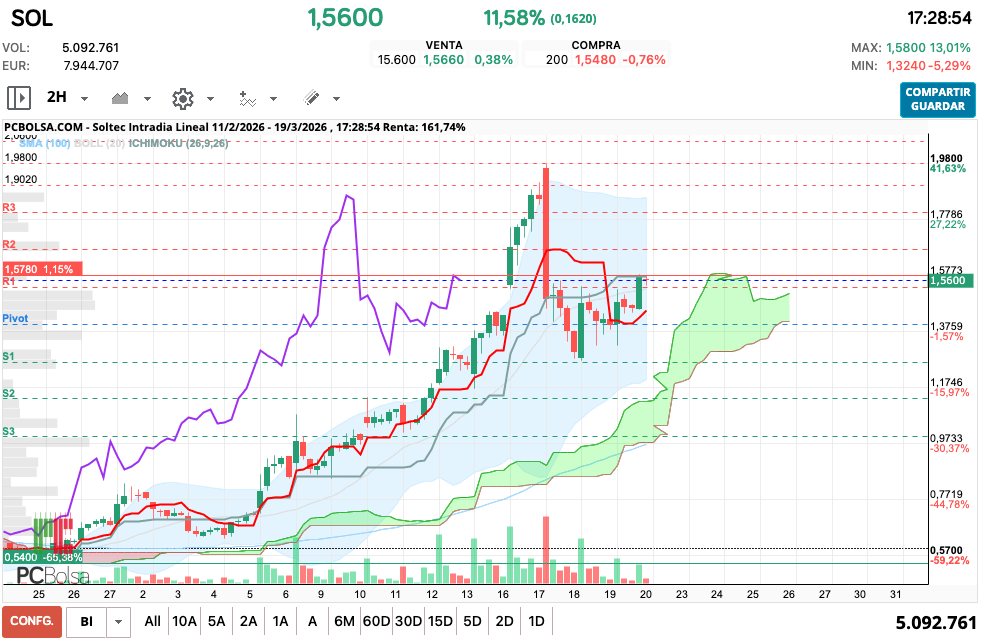Click the S3 support label
This screenshot has width=991, height=643.
(x=8, y=432)
